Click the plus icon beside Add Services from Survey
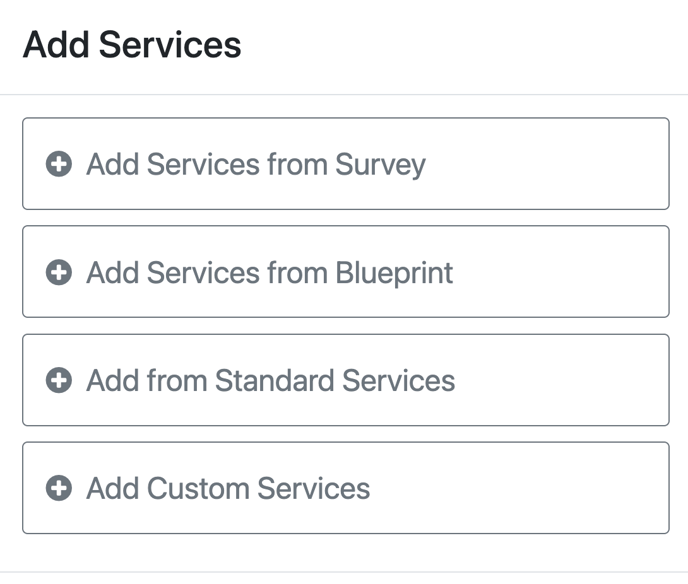Viewport: 688px width, 584px height. tap(59, 164)
